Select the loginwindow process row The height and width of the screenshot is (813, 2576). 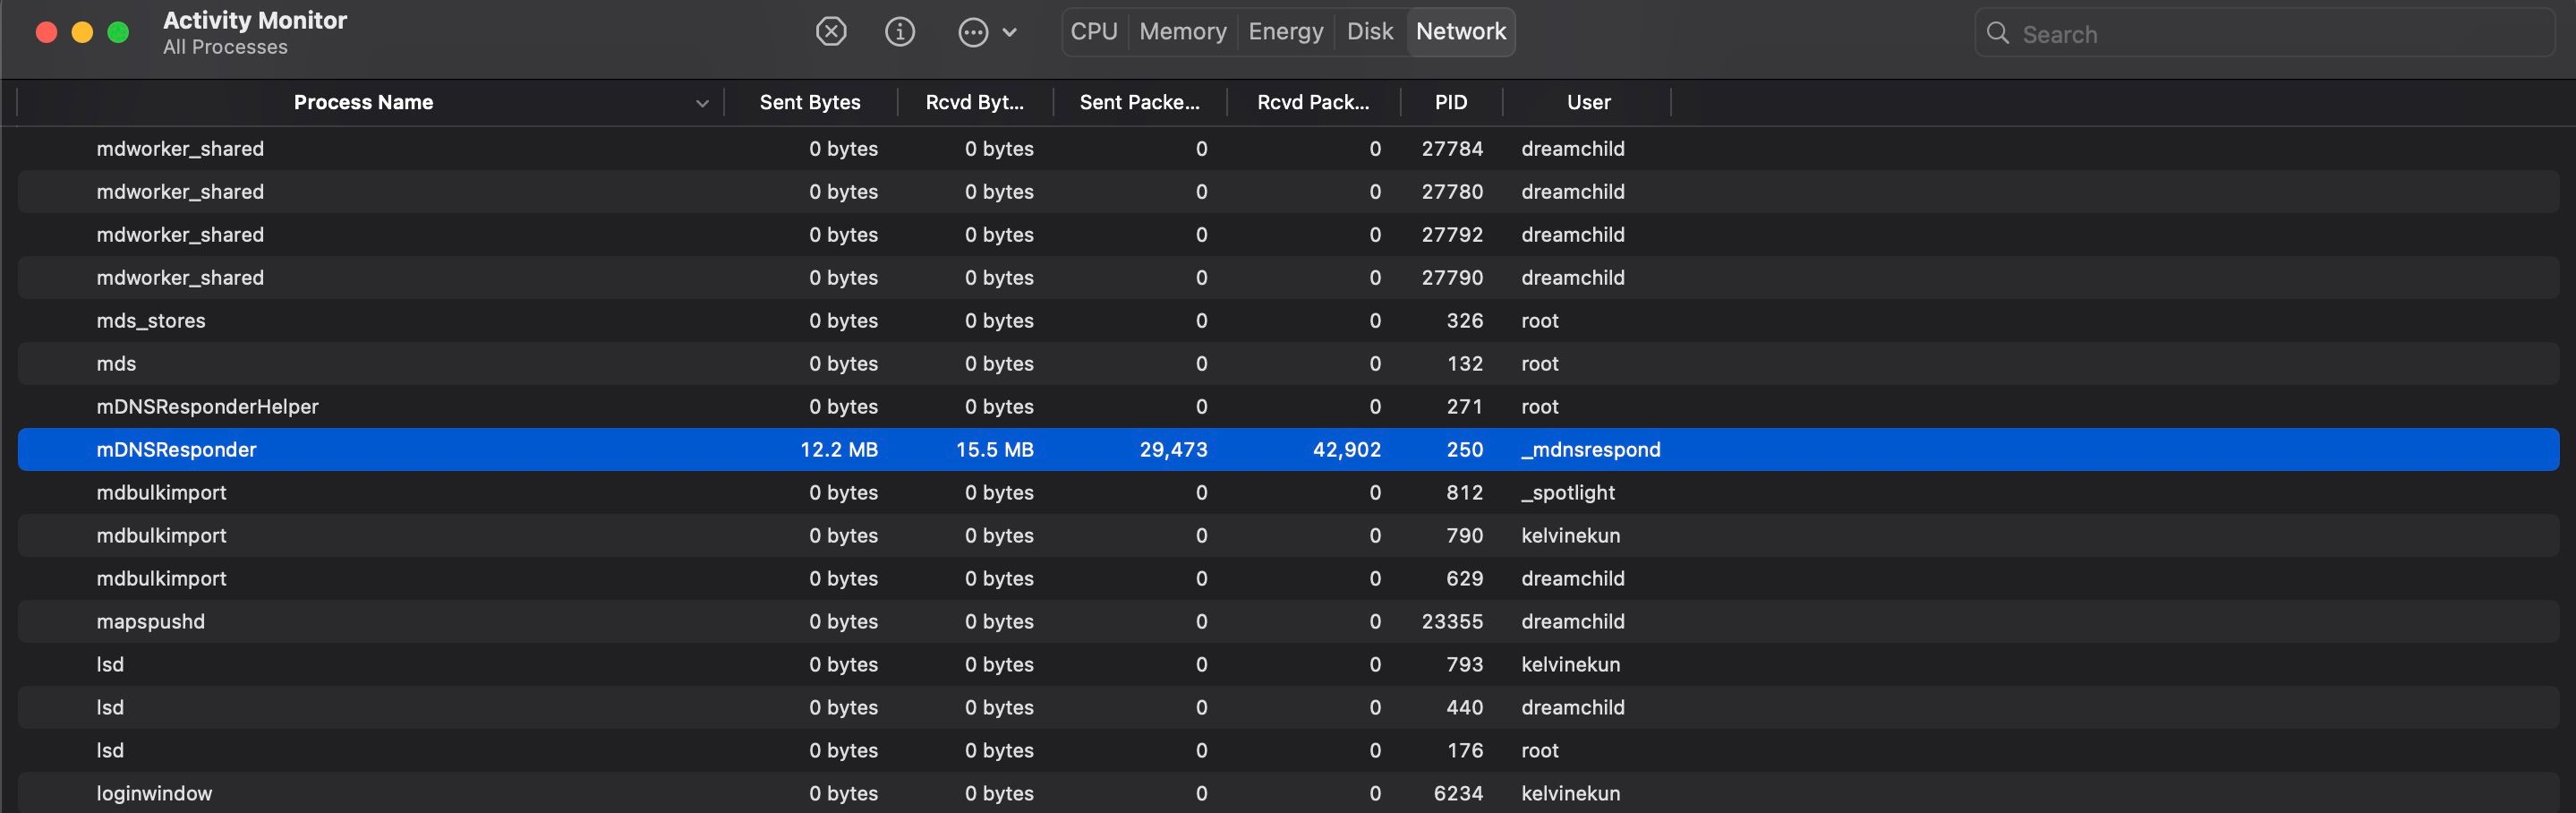point(154,794)
